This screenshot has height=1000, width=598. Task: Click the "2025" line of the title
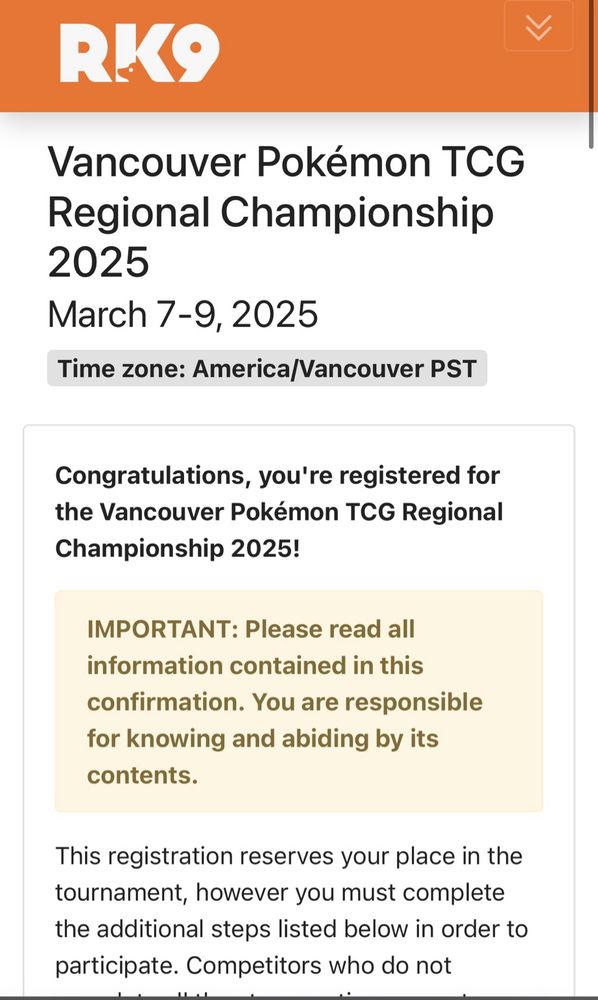click(x=98, y=262)
